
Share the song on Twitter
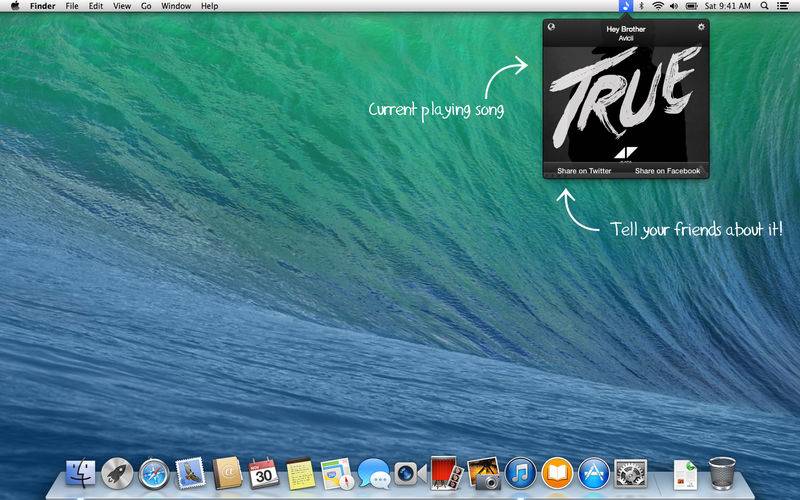click(584, 171)
